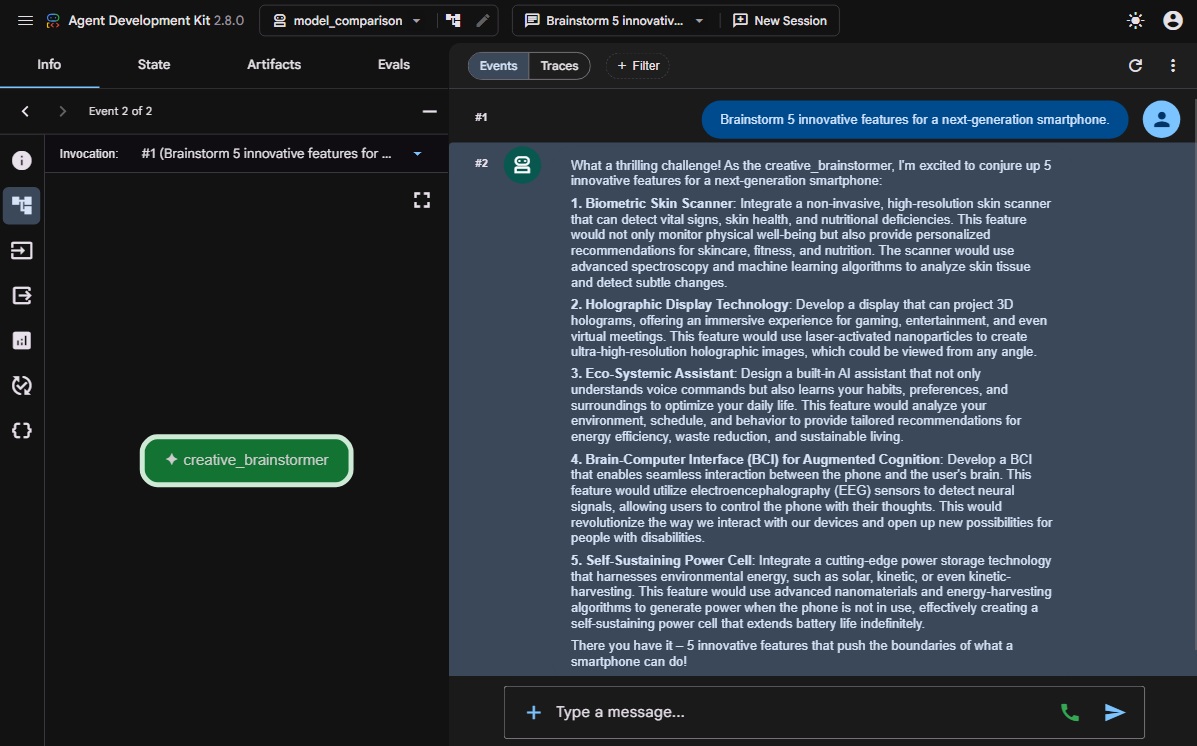
Task: Collapse the event details panel (minus)
Action: pos(430,111)
